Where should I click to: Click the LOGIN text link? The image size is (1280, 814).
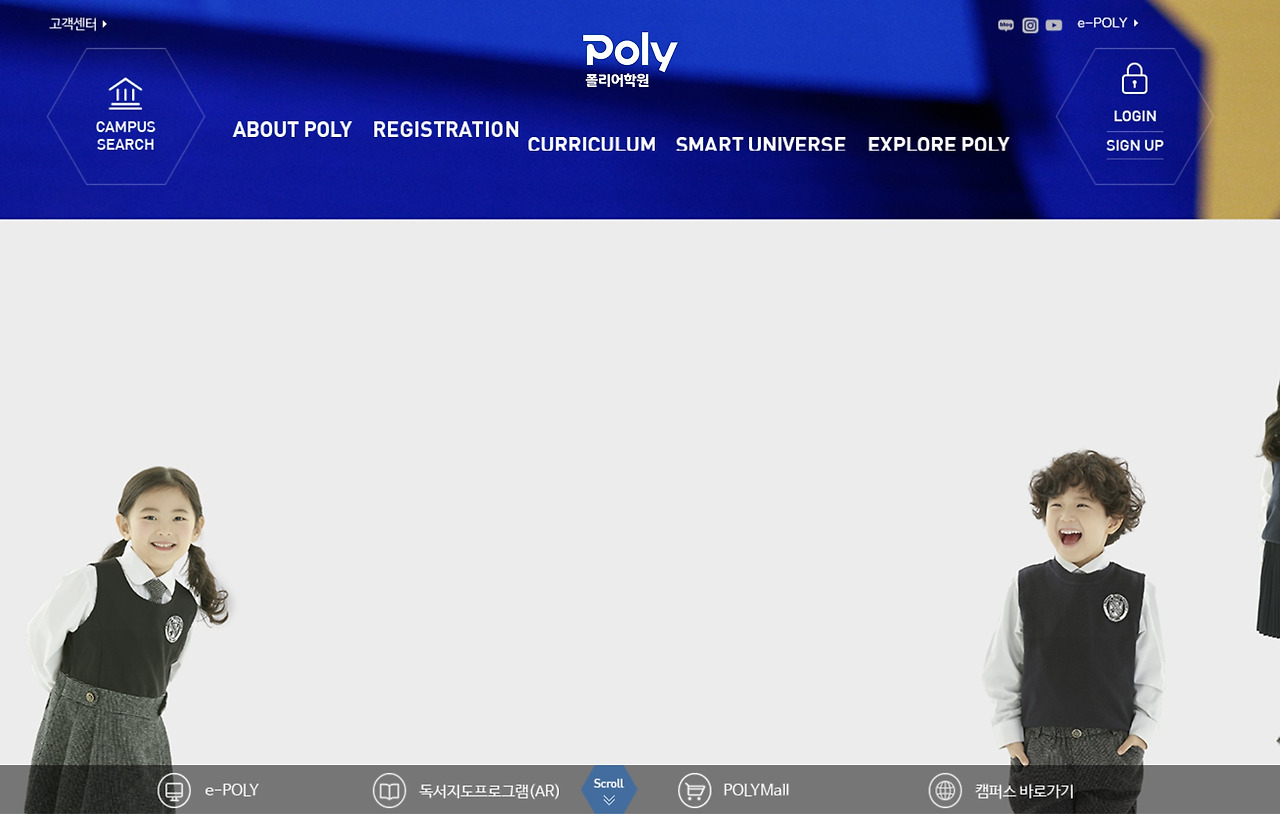[x=1135, y=116]
